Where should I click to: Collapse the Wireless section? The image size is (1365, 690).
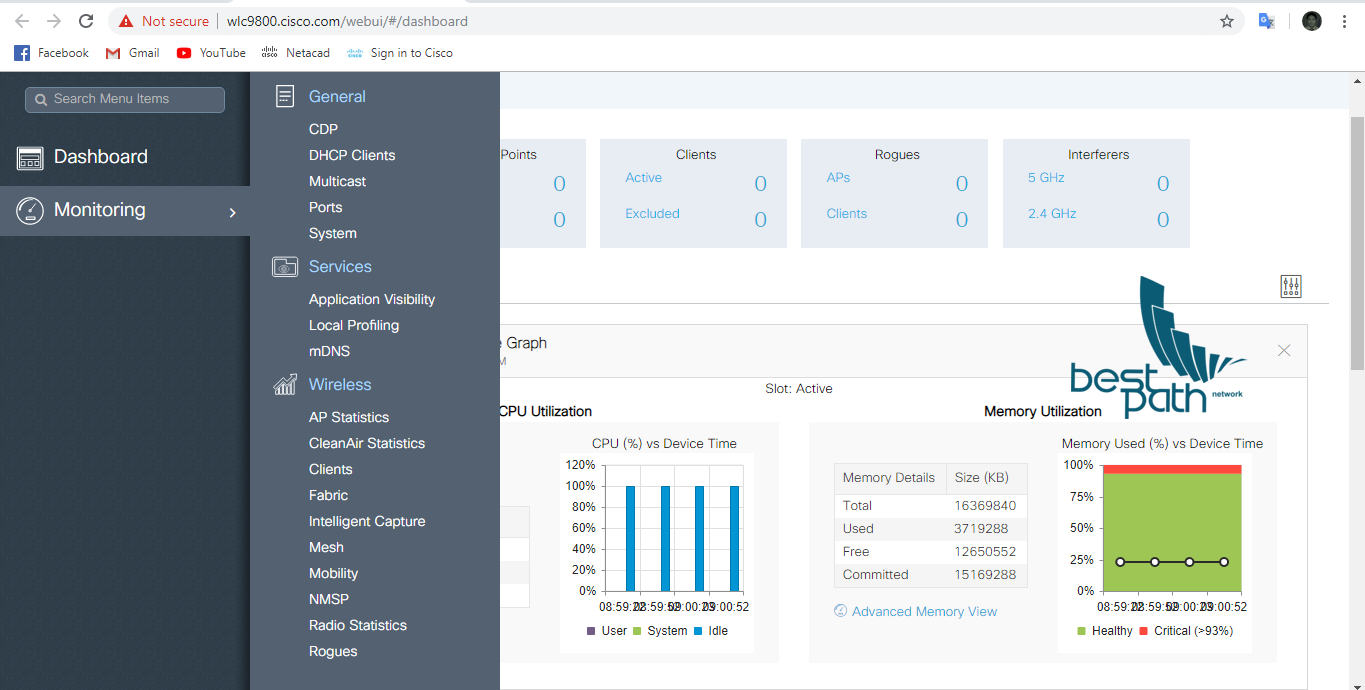click(x=340, y=384)
